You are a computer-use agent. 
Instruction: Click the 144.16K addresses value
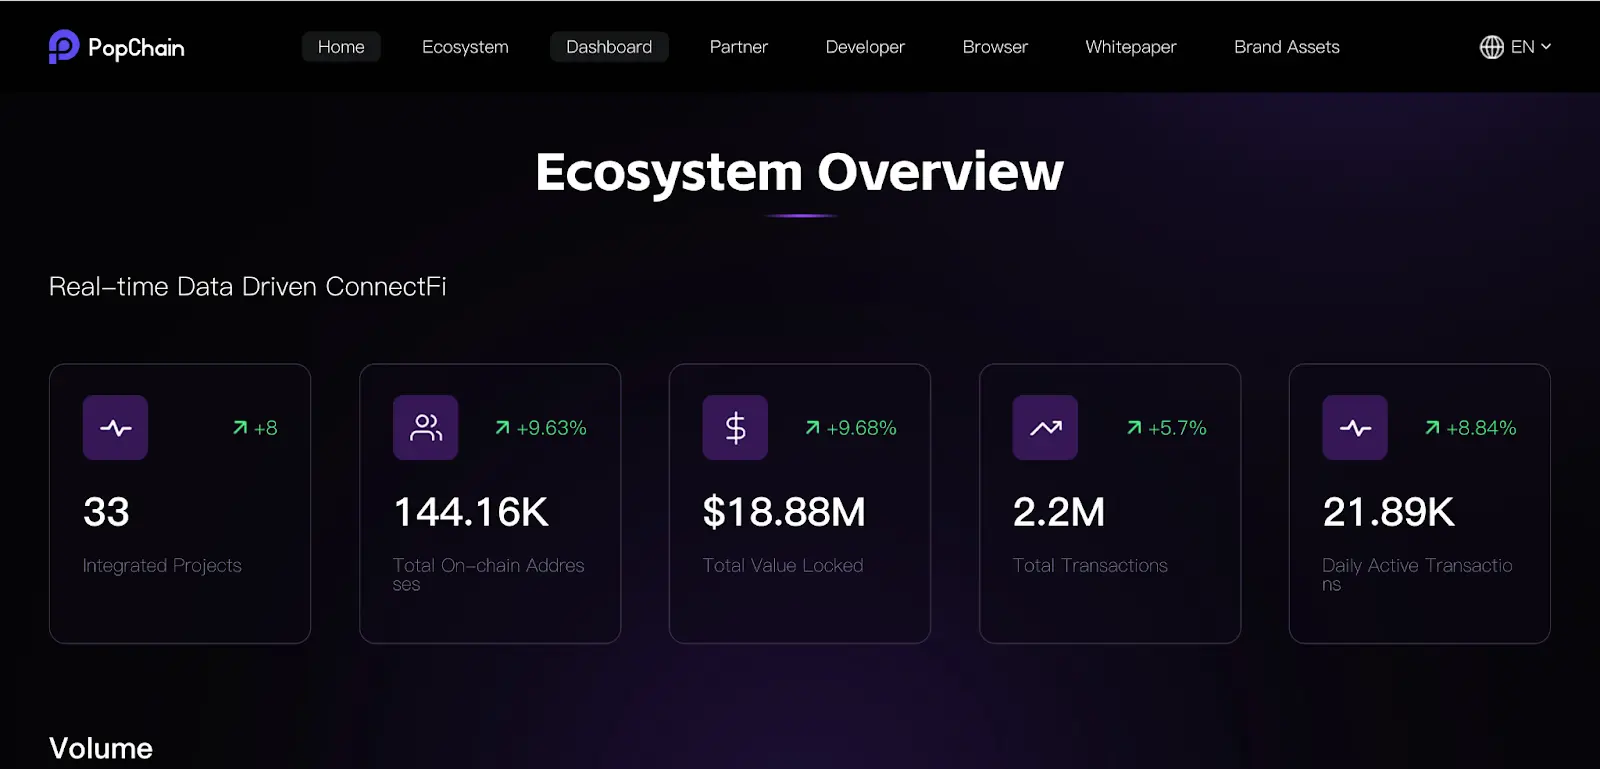(x=471, y=512)
